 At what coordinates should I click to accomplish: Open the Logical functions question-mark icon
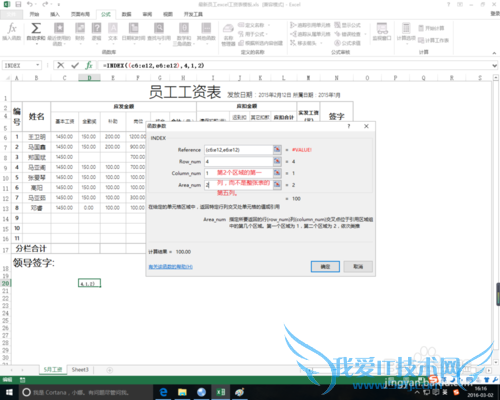pos(96,32)
